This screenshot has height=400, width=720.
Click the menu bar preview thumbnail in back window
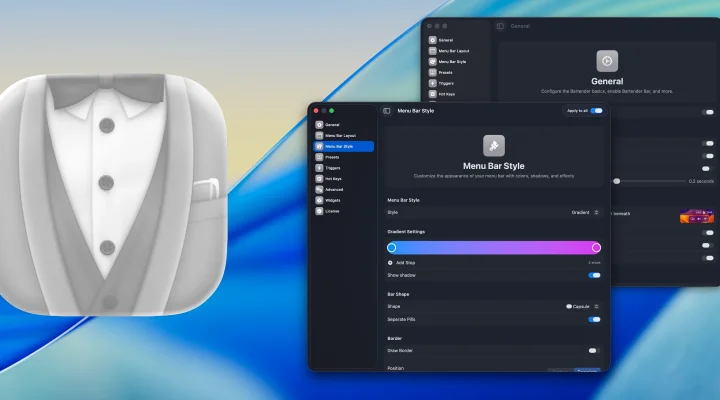(697, 216)
